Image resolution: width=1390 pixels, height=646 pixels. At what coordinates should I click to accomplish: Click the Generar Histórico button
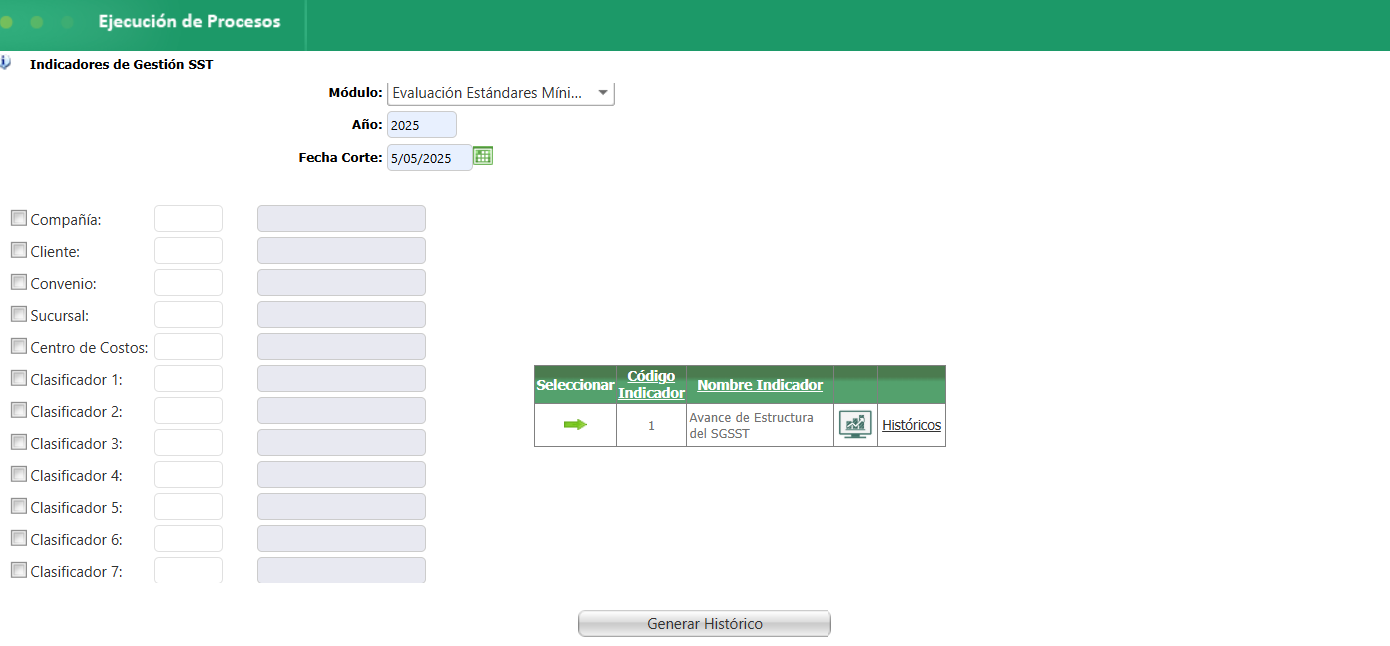(x=704, y=623)
